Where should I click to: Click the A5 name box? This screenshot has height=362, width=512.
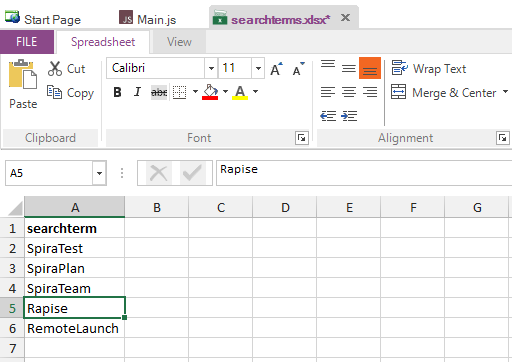click(49, 173)
